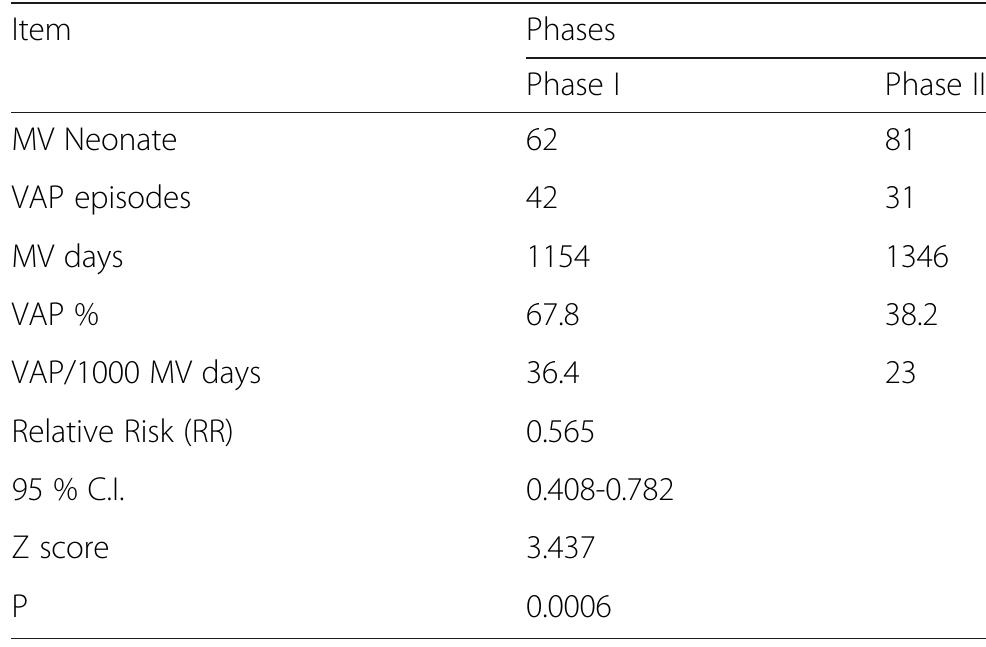The height and width of the screenshot is (647, 986).
Task: Click the Relative Risk value 0.565
Action: pos(560,432)
